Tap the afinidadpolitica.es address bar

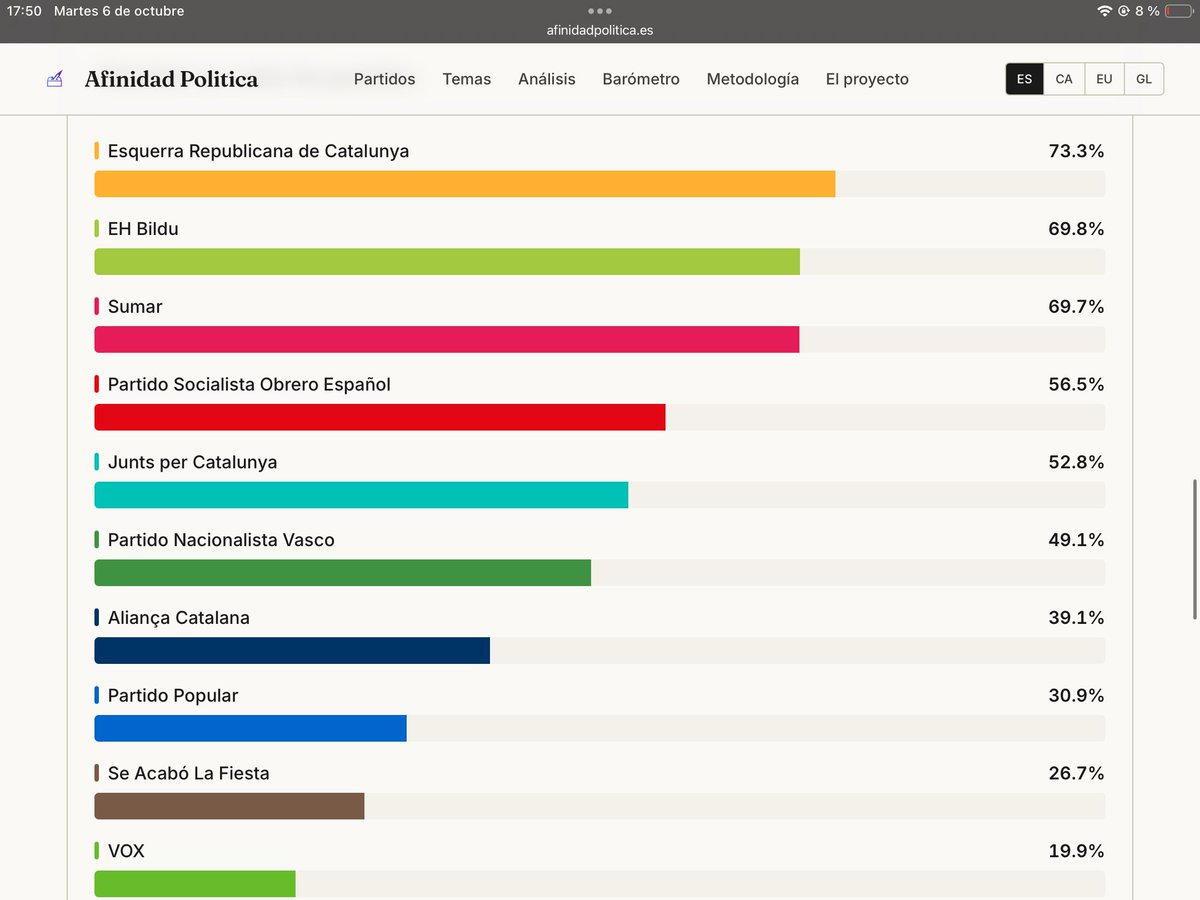(600, 30)
